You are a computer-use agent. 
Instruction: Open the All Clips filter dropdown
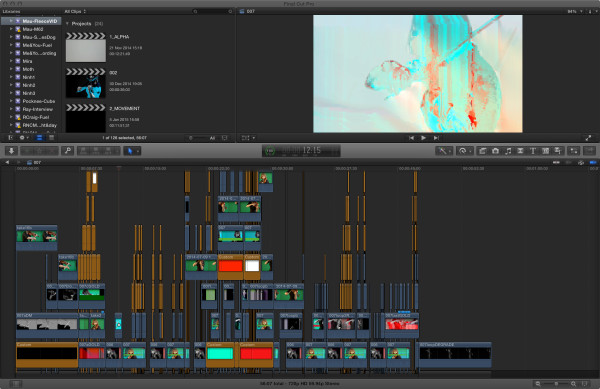(75, 11)
